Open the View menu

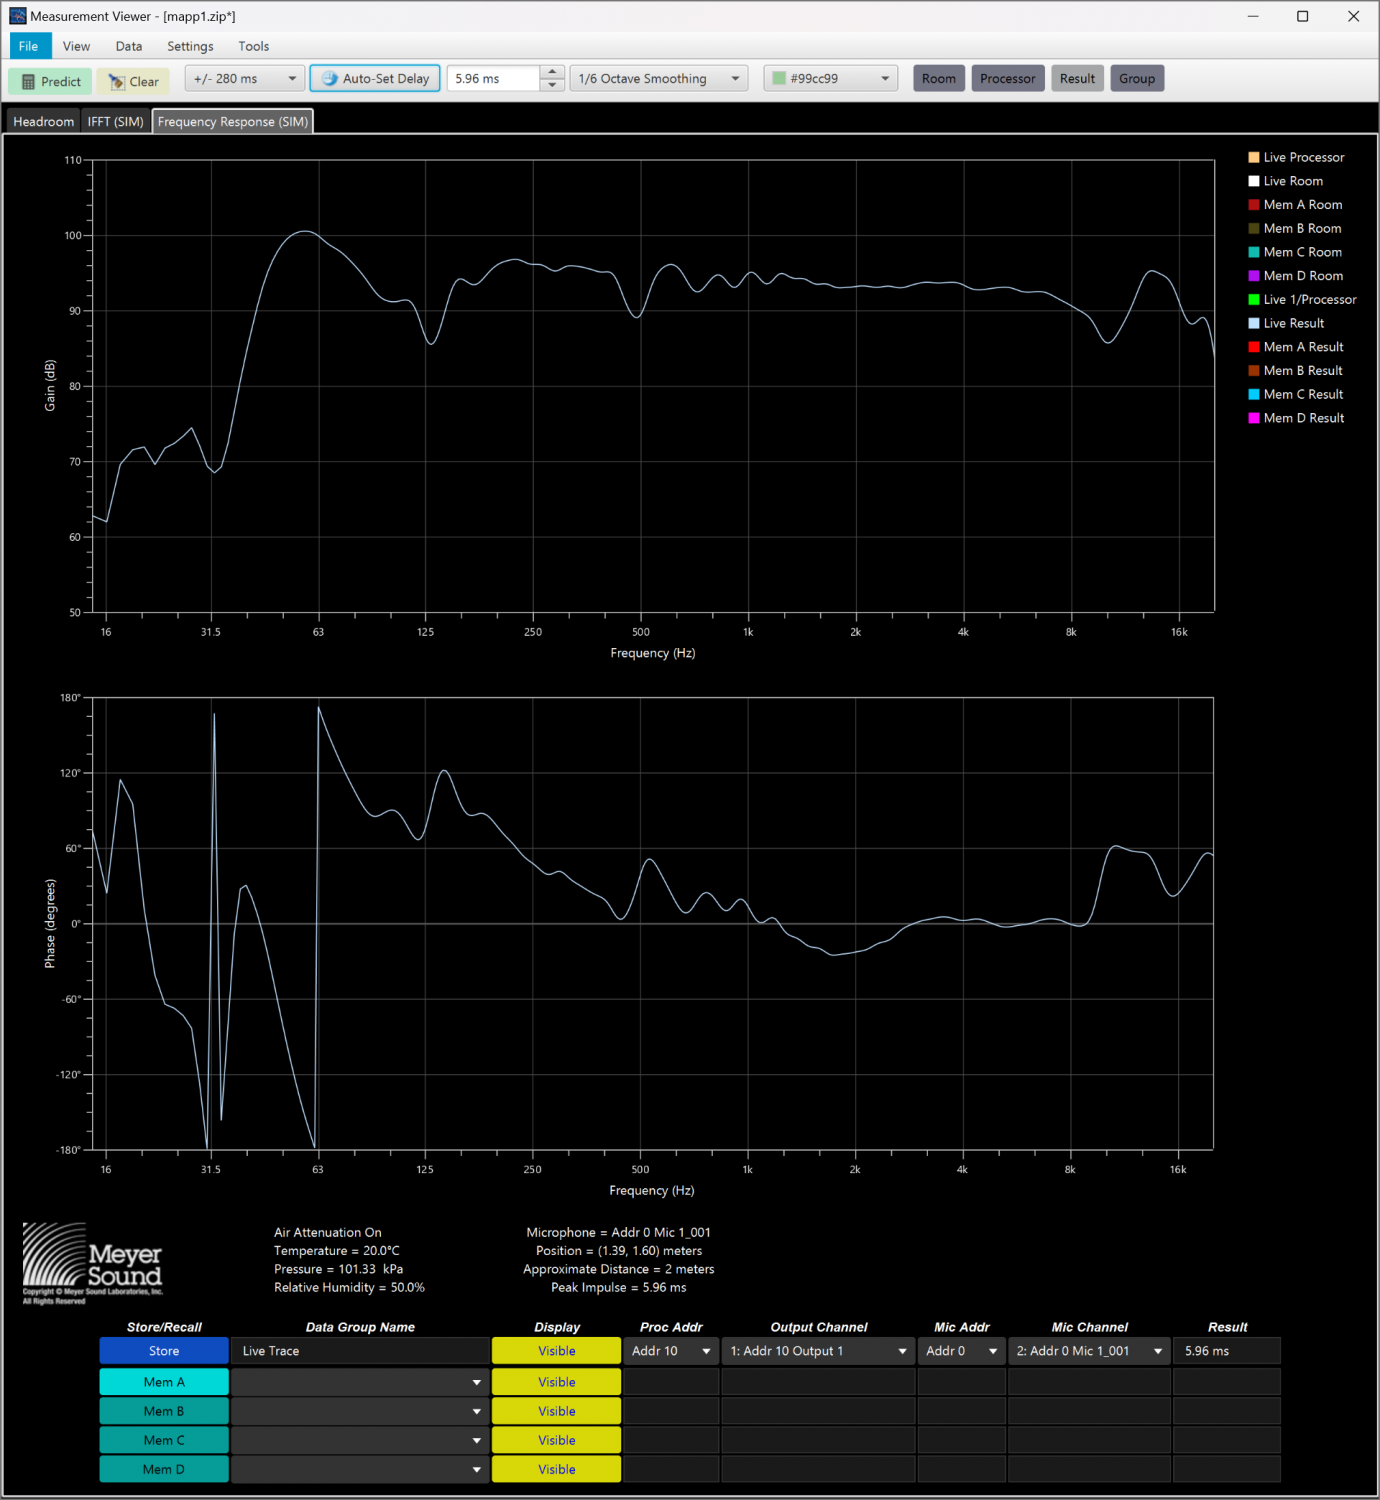[x=76, y=46]
